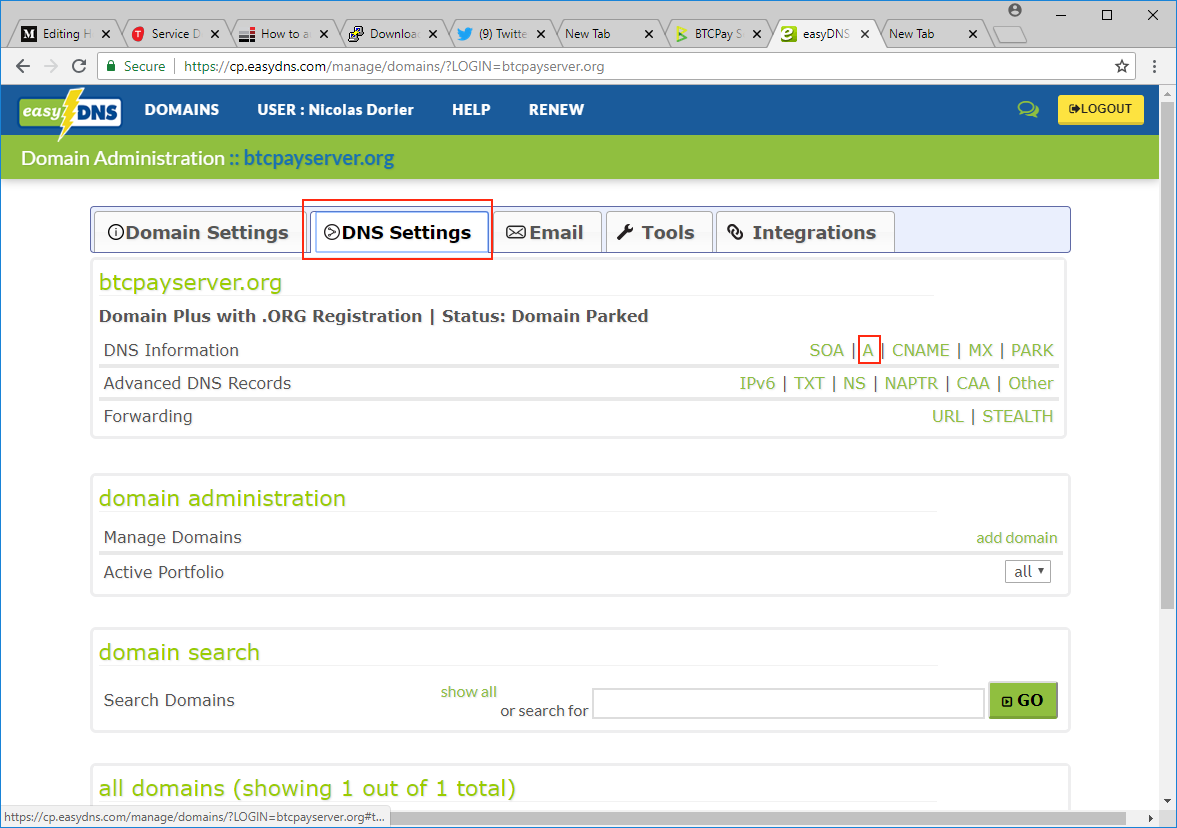Open Other advanced DNS records

pyautogui.click(x=1031, y=384)
